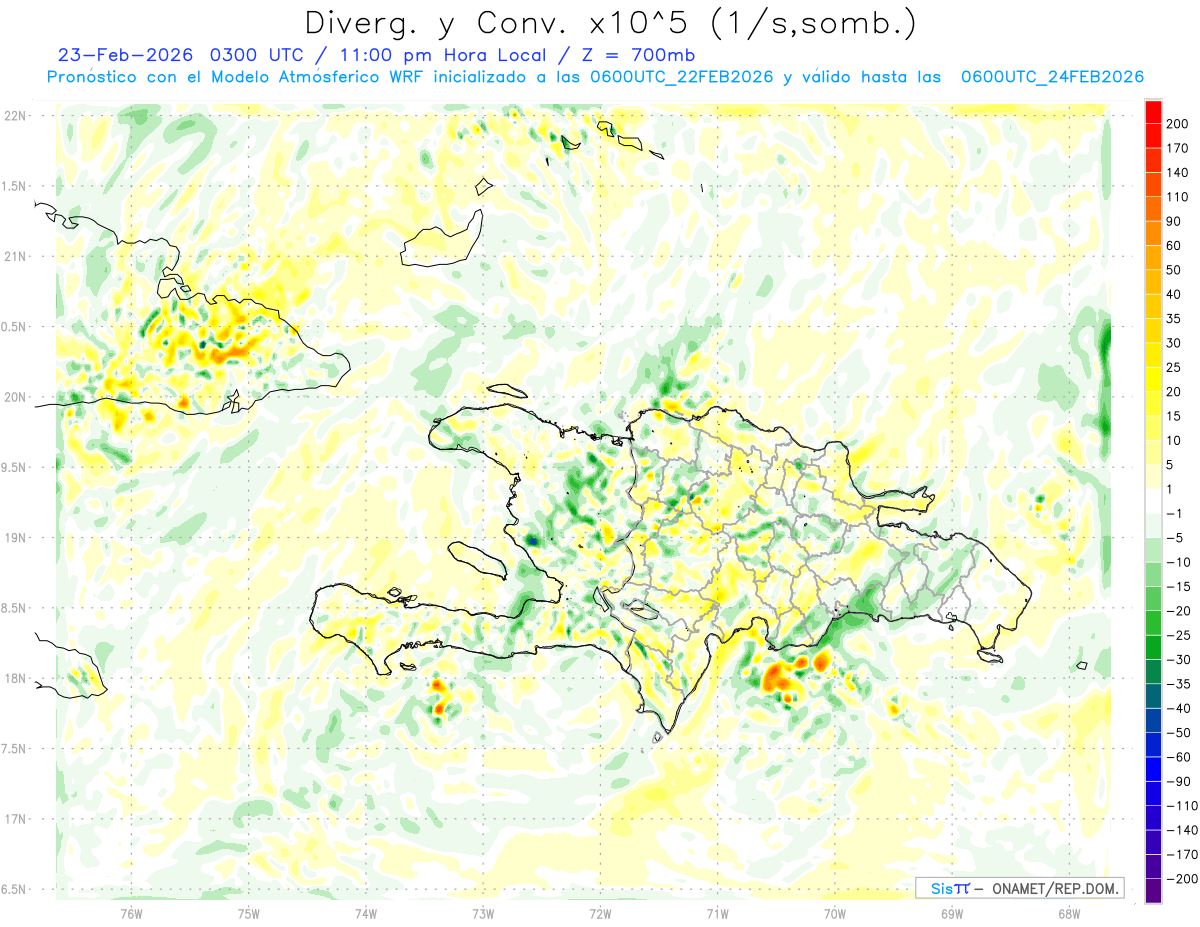1200x927 pixels.
Task: Click the -110 color scale value
Action: click(x=1184, y=805)
